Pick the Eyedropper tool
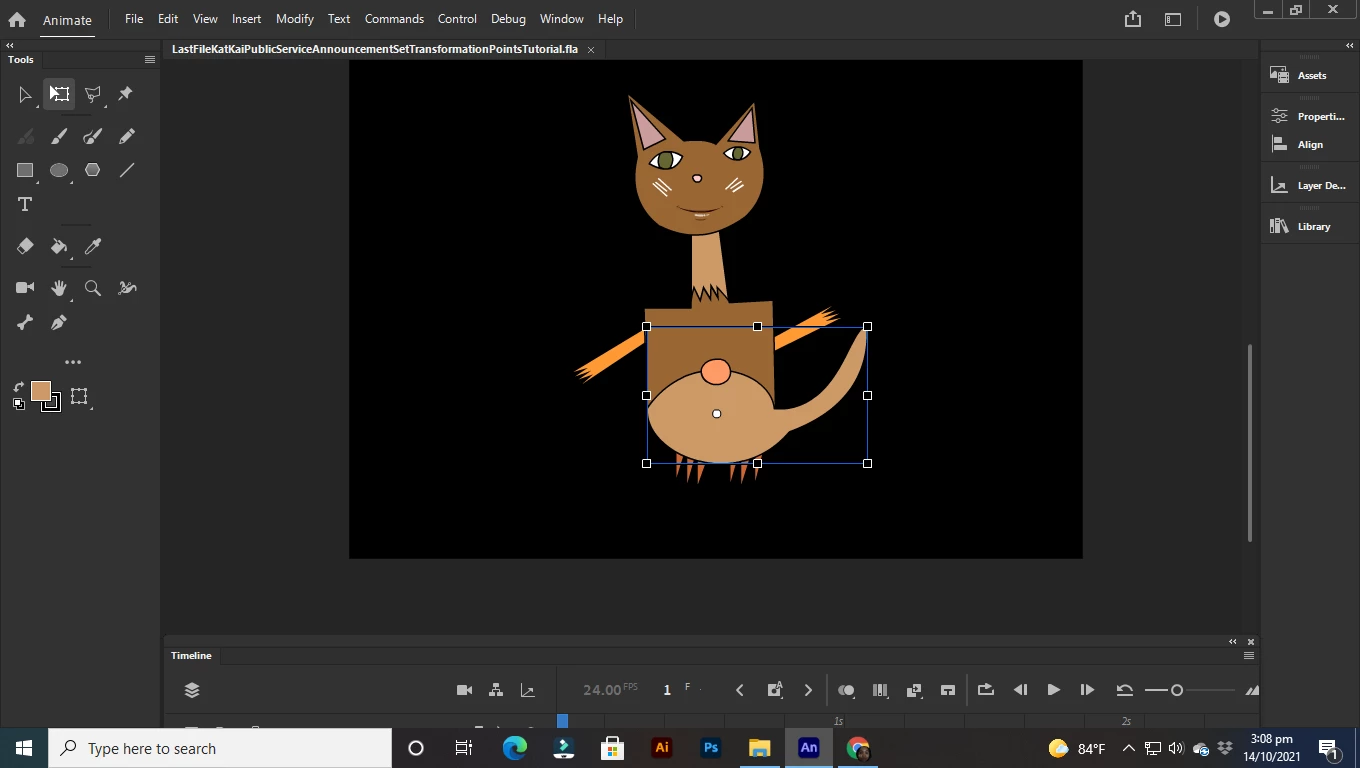This screenshot has height=768, width=1360. 93,246
